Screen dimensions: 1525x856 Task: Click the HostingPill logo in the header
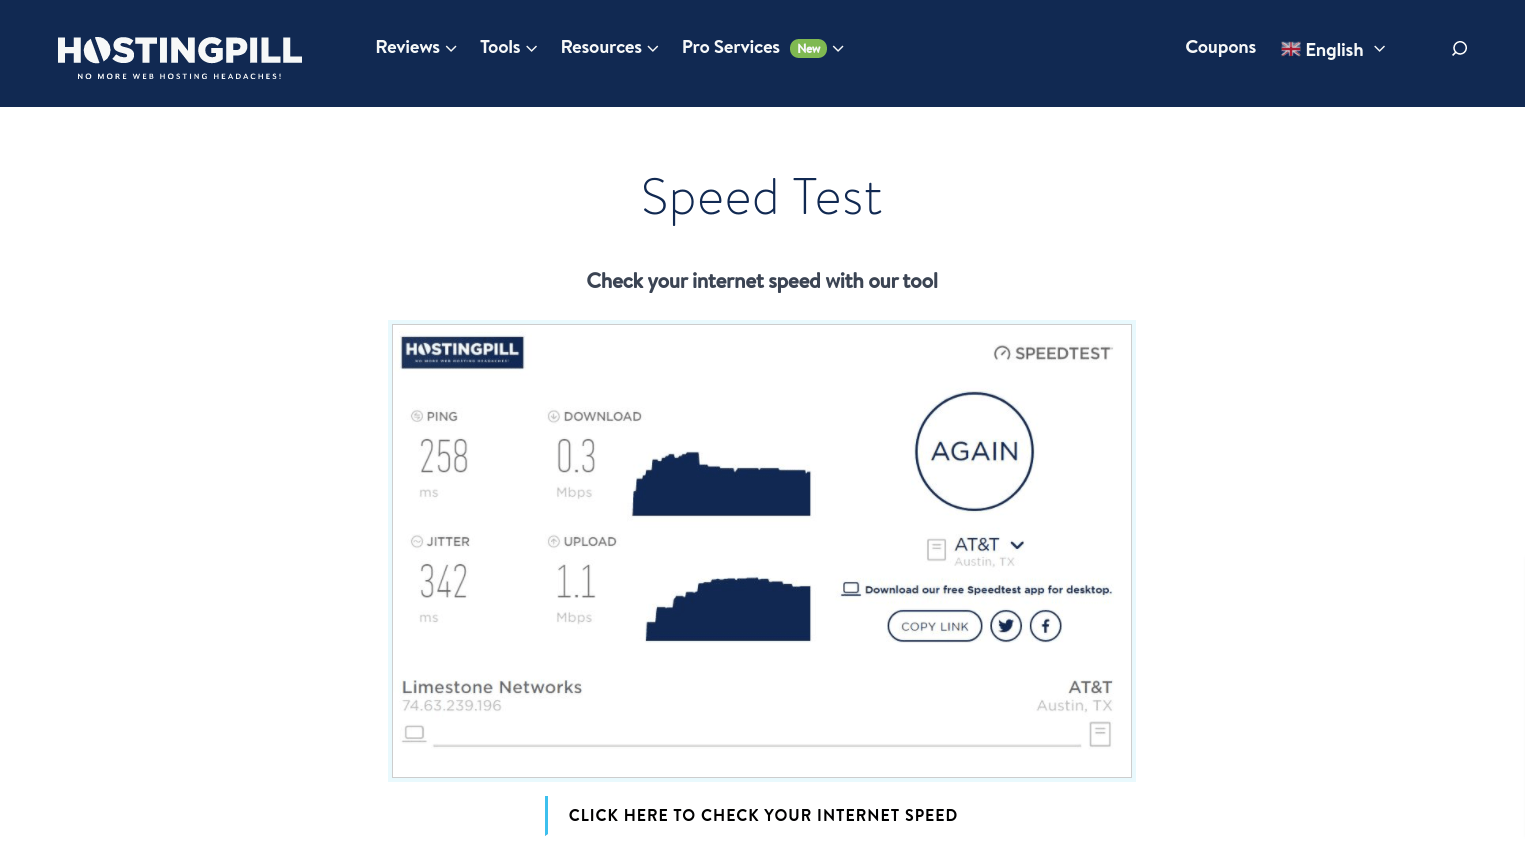(180, 57)
